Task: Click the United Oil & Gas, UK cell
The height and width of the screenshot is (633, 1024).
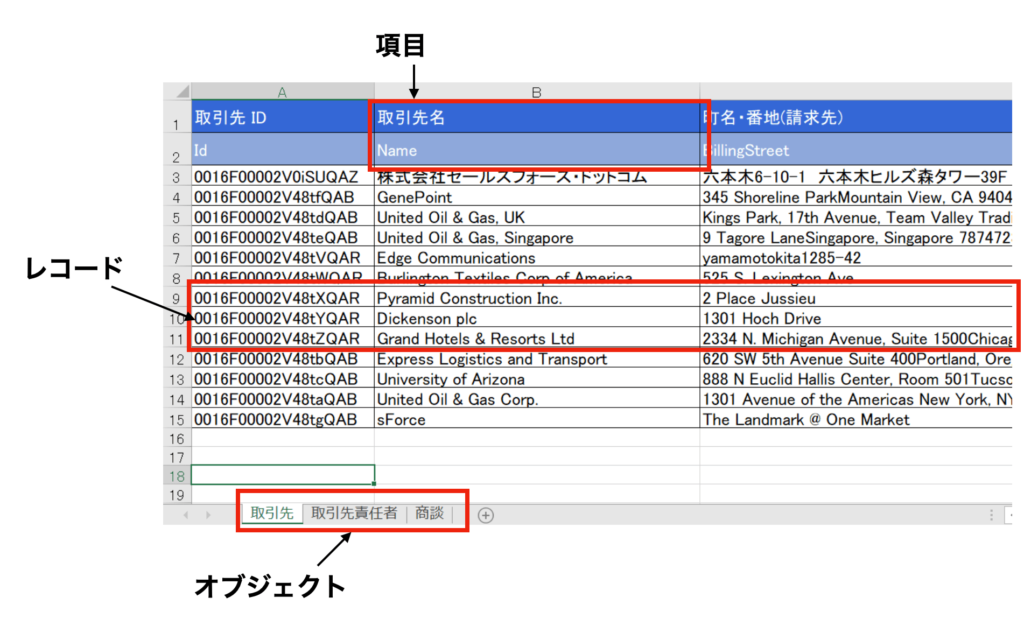Action: pyautogui.click(x=537, y=217)
